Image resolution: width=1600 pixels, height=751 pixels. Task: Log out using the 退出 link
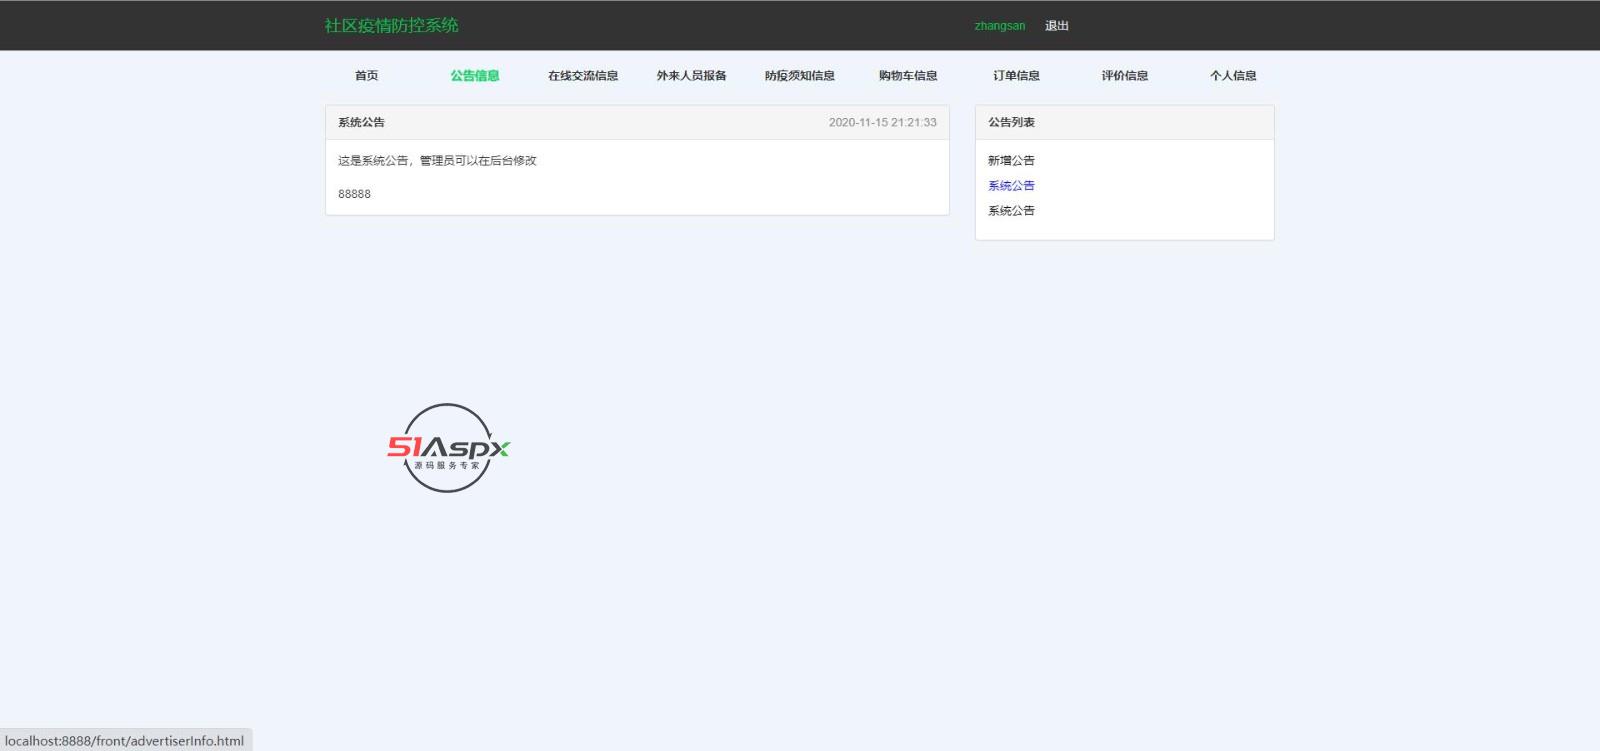[x=1057, y=26]
